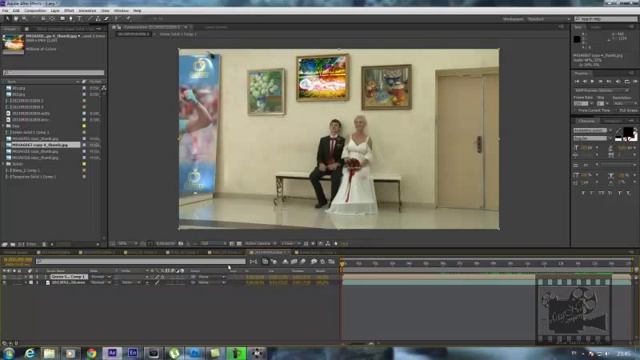Select the Zoom magnifier tool
This screenshot has height=360, width=640.
(x=24, y=19)
